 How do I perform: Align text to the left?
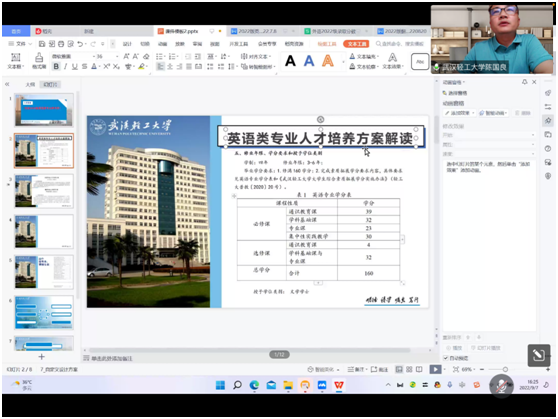pyautogui.click(x=160, y=67)
